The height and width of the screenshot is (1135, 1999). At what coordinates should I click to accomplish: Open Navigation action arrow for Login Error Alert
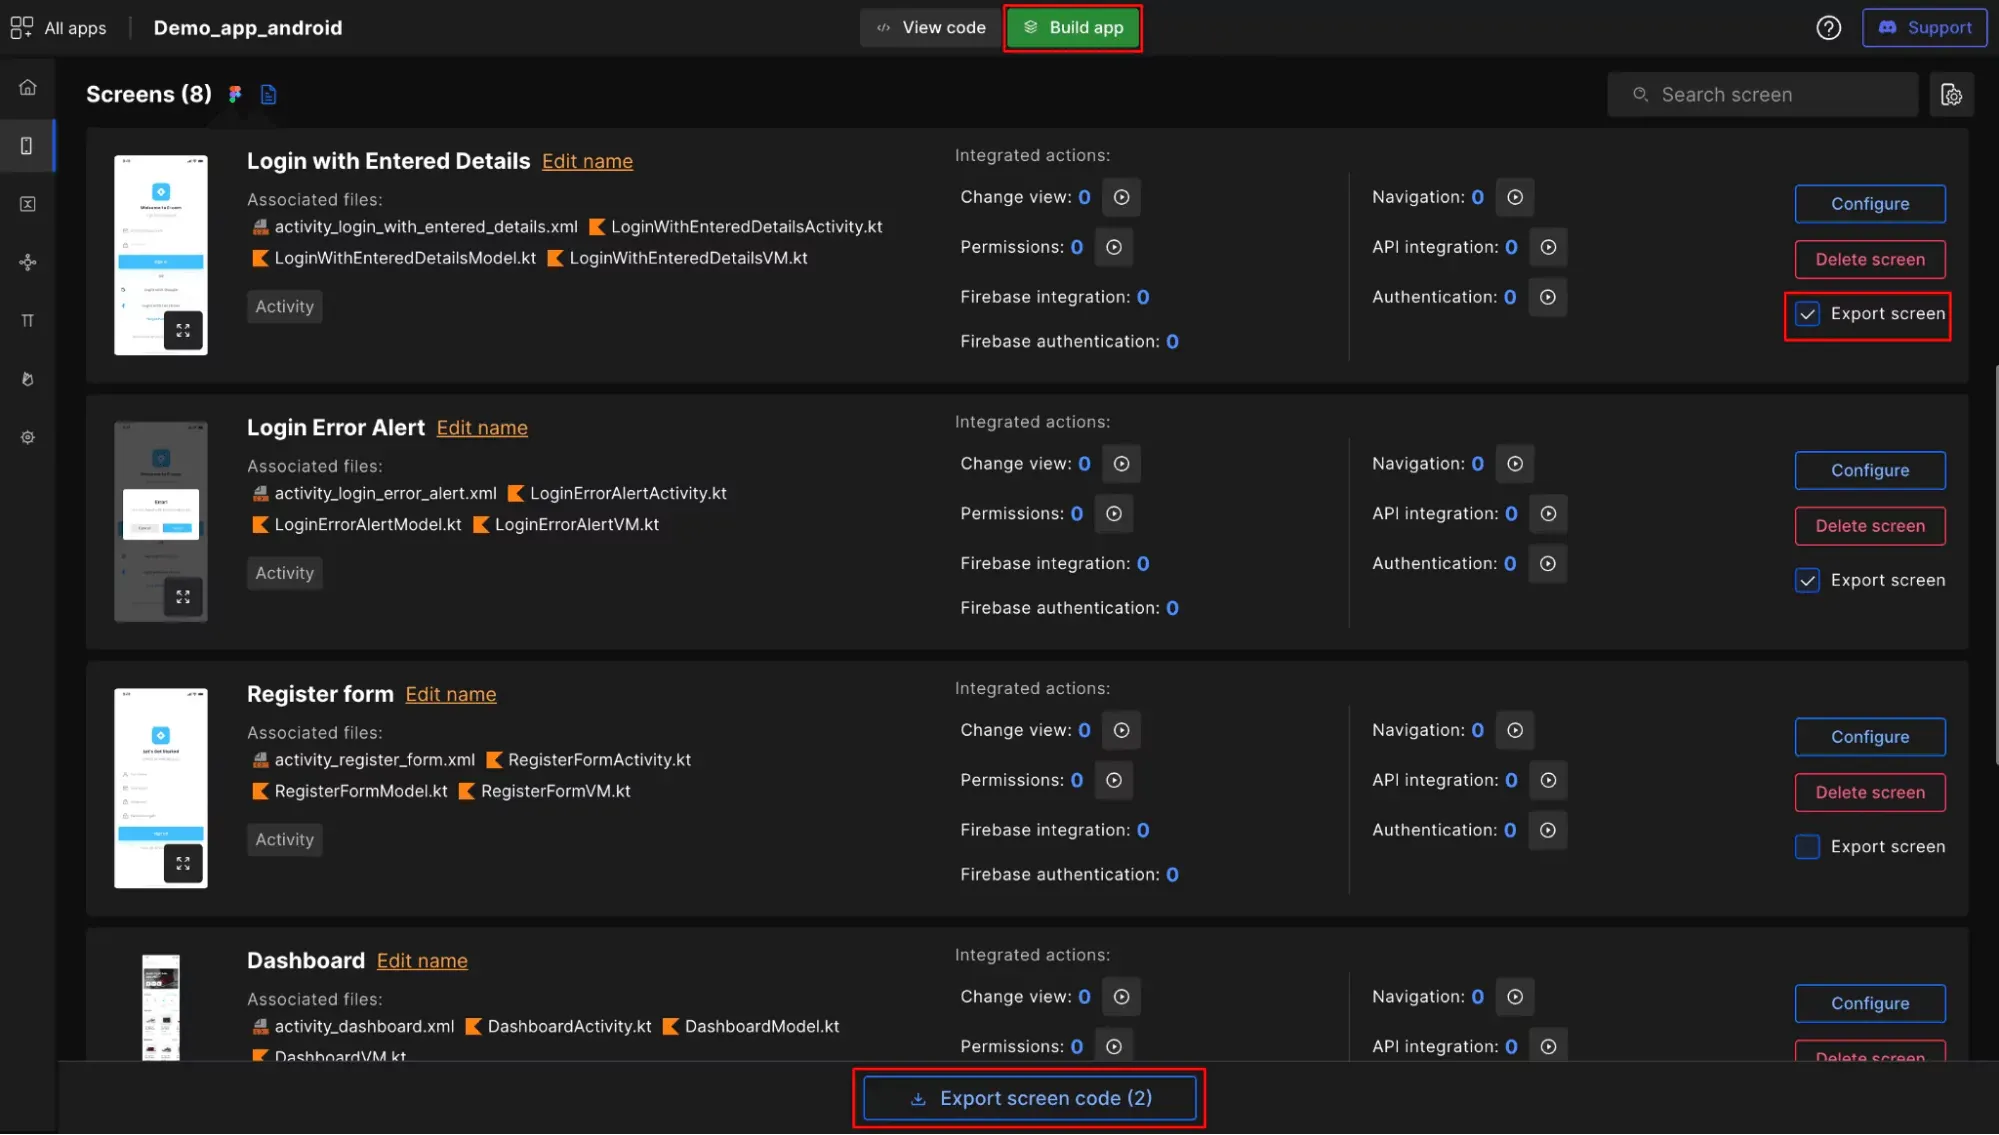(1515, 464)
